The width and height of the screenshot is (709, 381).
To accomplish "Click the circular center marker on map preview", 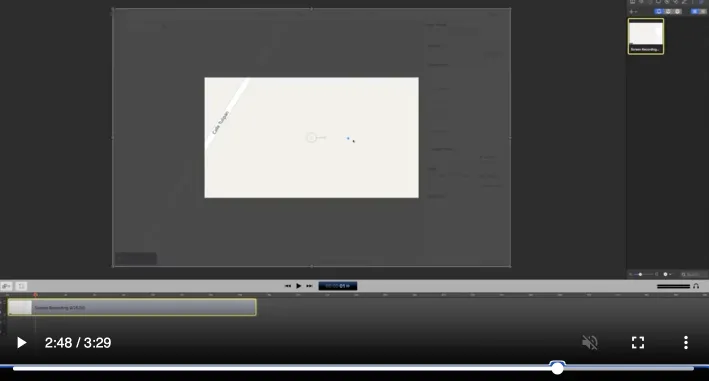I will pyautogui.click(x=311, y=137).
